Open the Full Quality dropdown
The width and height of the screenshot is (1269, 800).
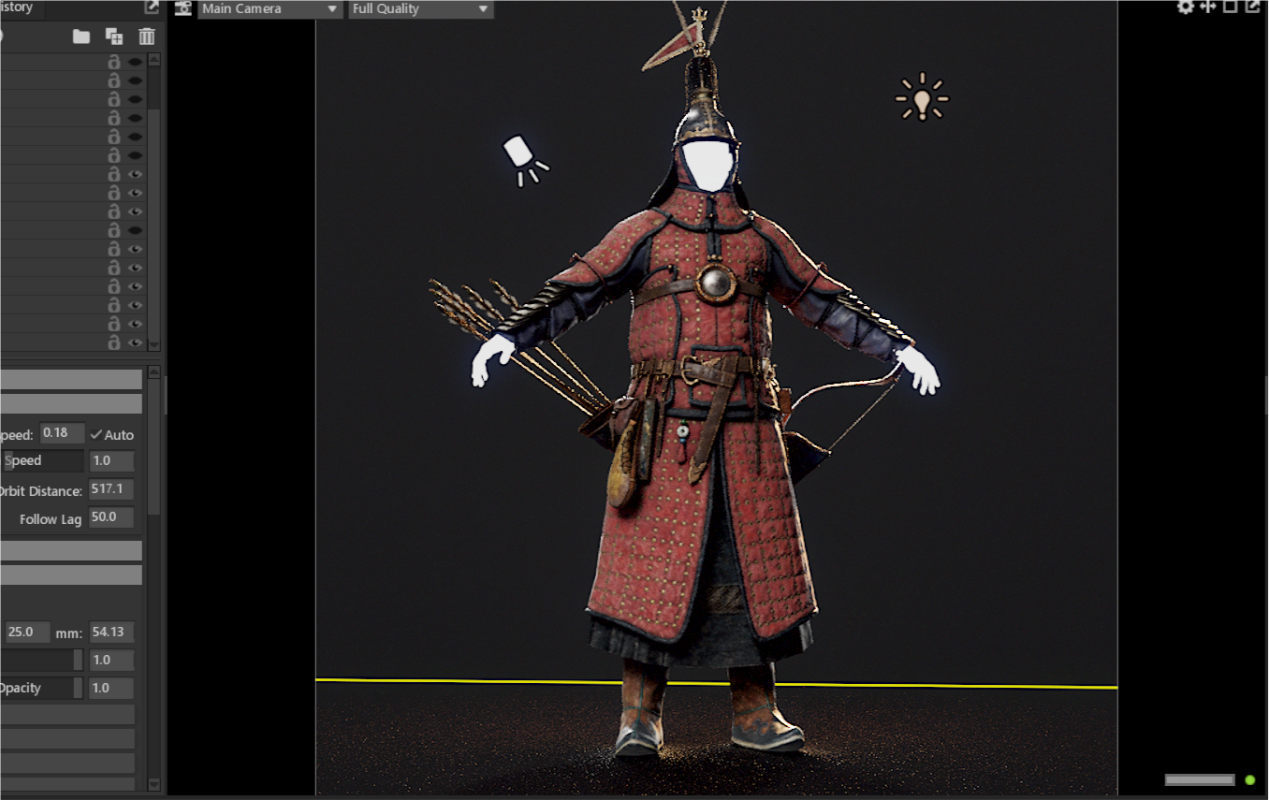tap(421, 9)
